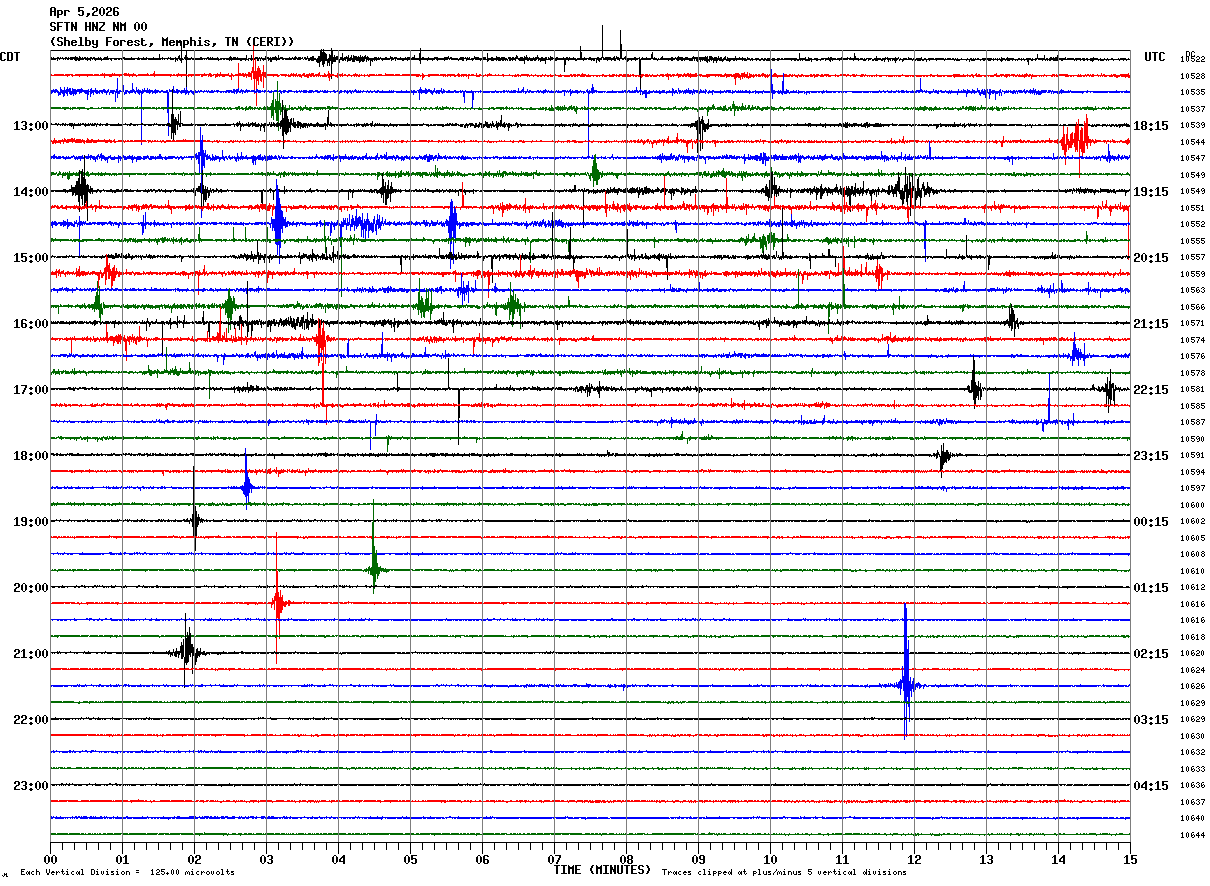This screenshot has width=1210, height=886.
Task: Click the '01' minute tick label
Action: click(122, 859)
